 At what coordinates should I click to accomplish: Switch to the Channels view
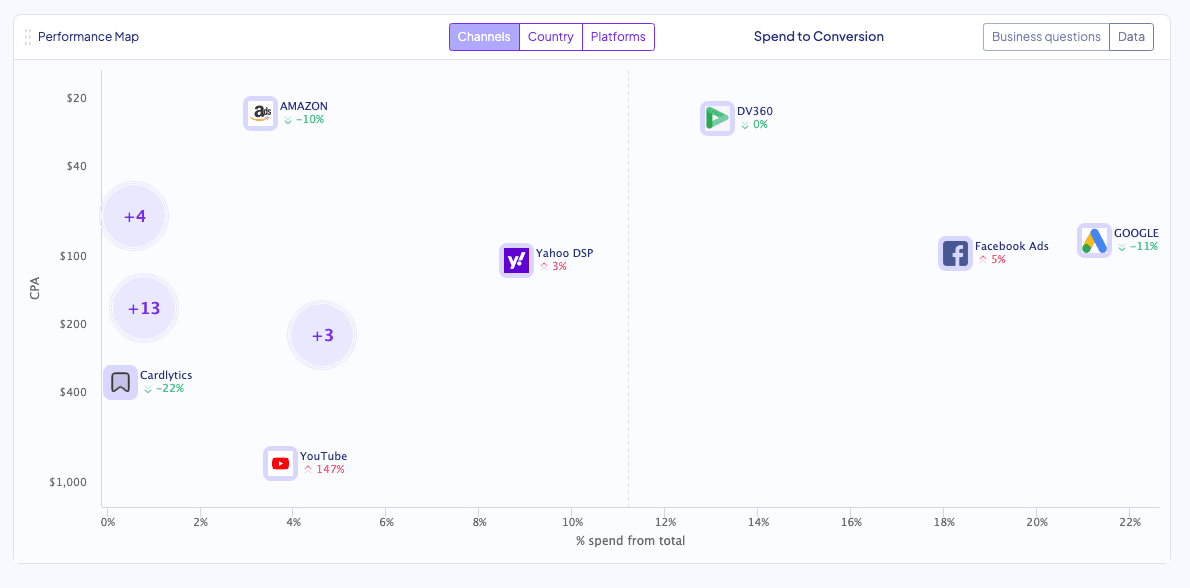pyautogui.click(x=484, y=37)
